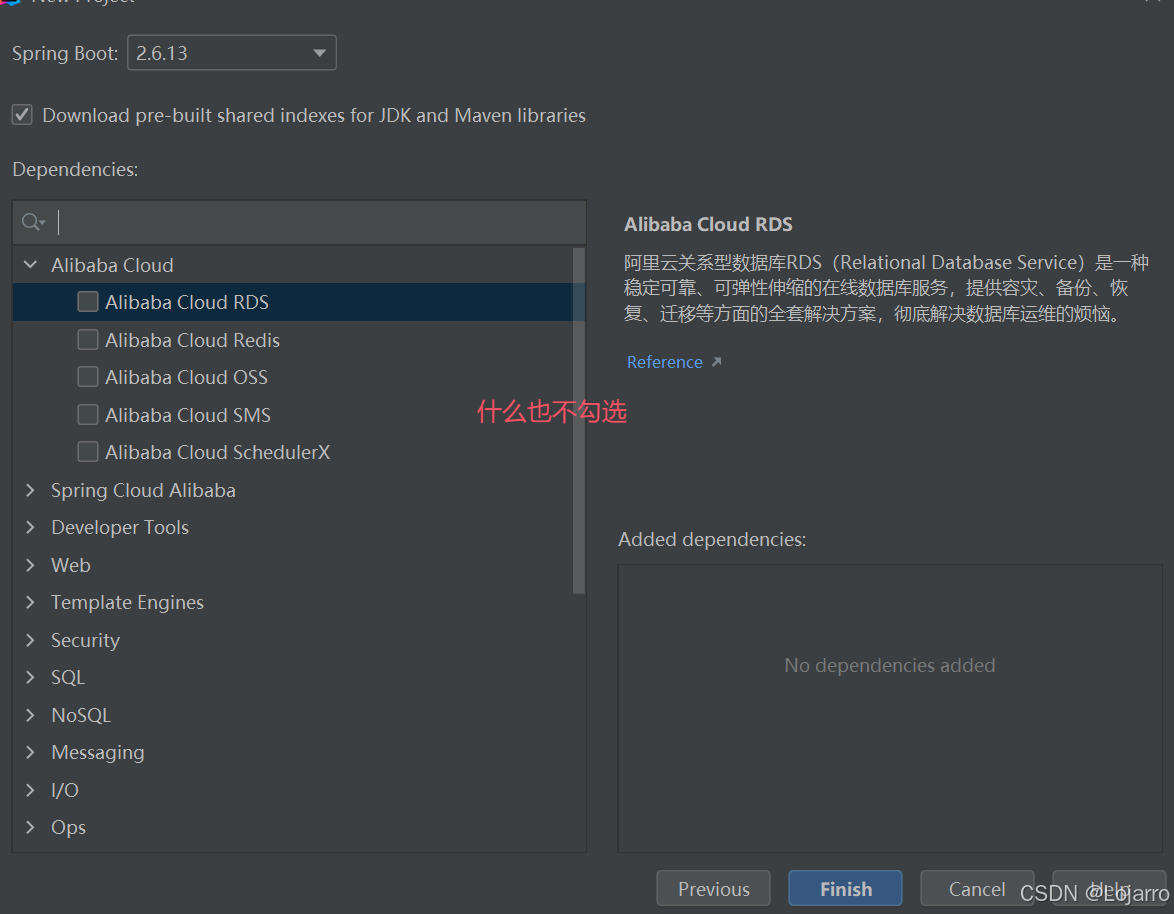The image size is (1174, 914).
Task: Click the dependencies list vertical scrollbar
Action: [579, 421]
